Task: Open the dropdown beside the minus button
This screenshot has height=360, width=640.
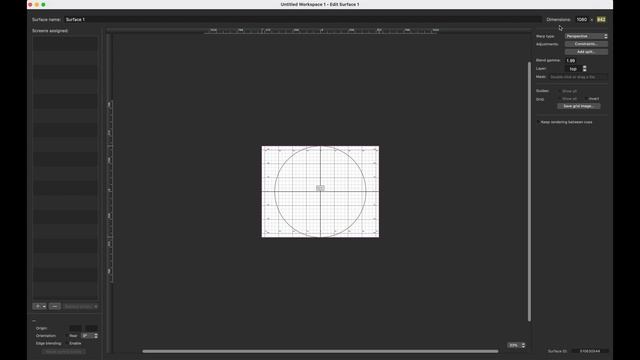Action: 81,306
